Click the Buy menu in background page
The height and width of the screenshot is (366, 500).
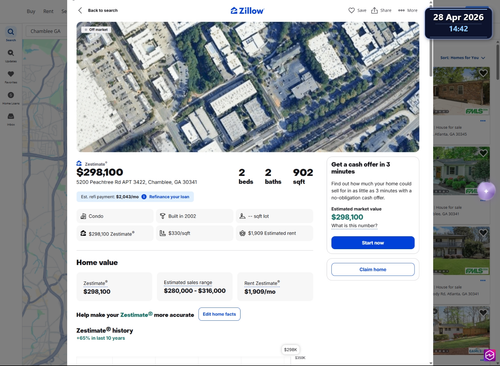point(31,11)
